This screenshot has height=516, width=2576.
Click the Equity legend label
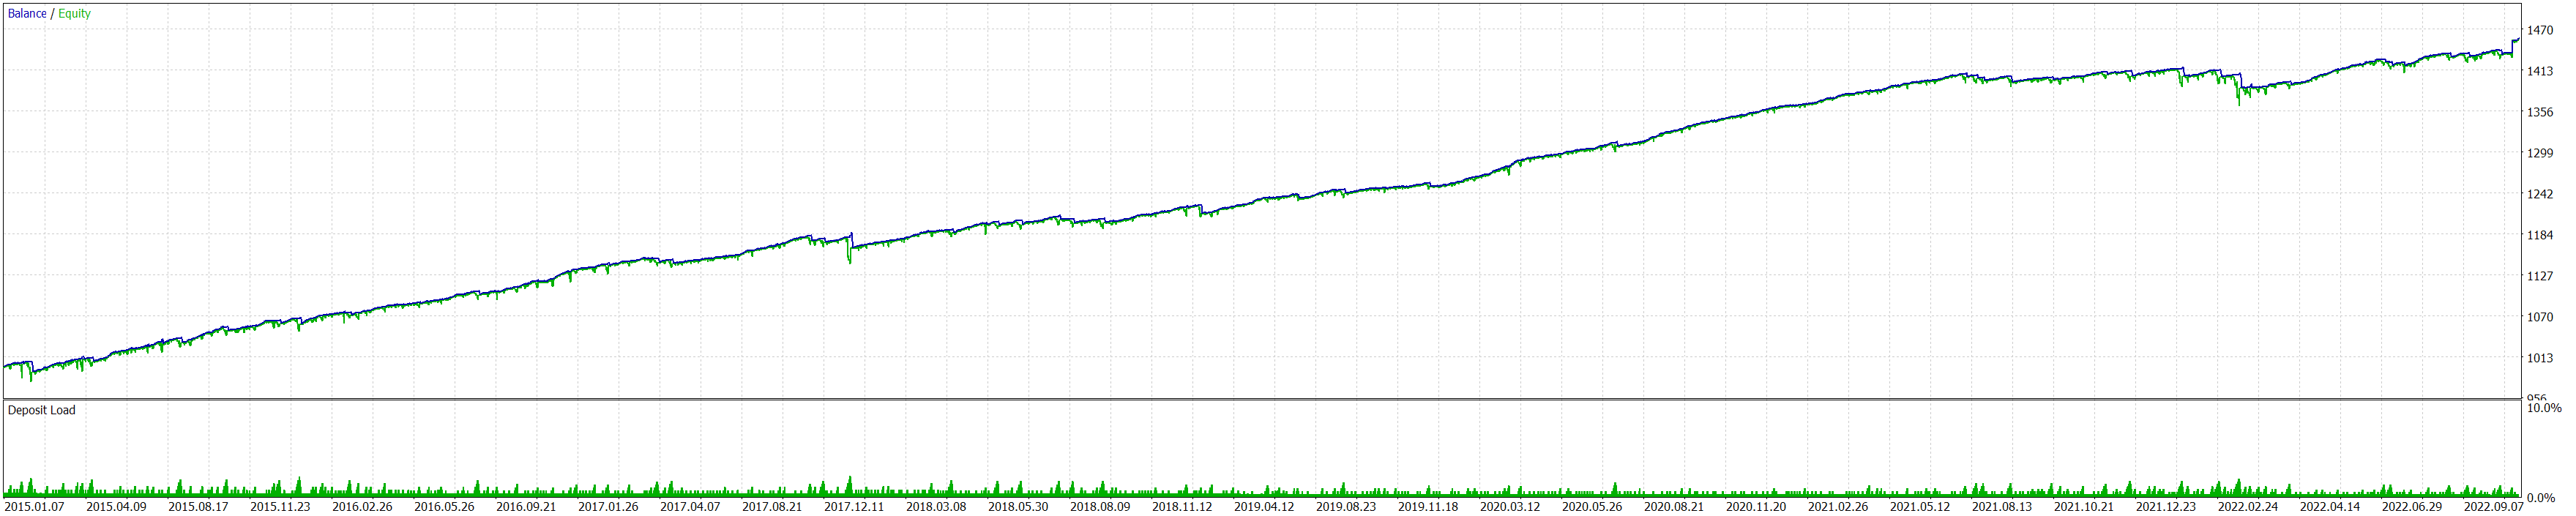pos(74,14)
